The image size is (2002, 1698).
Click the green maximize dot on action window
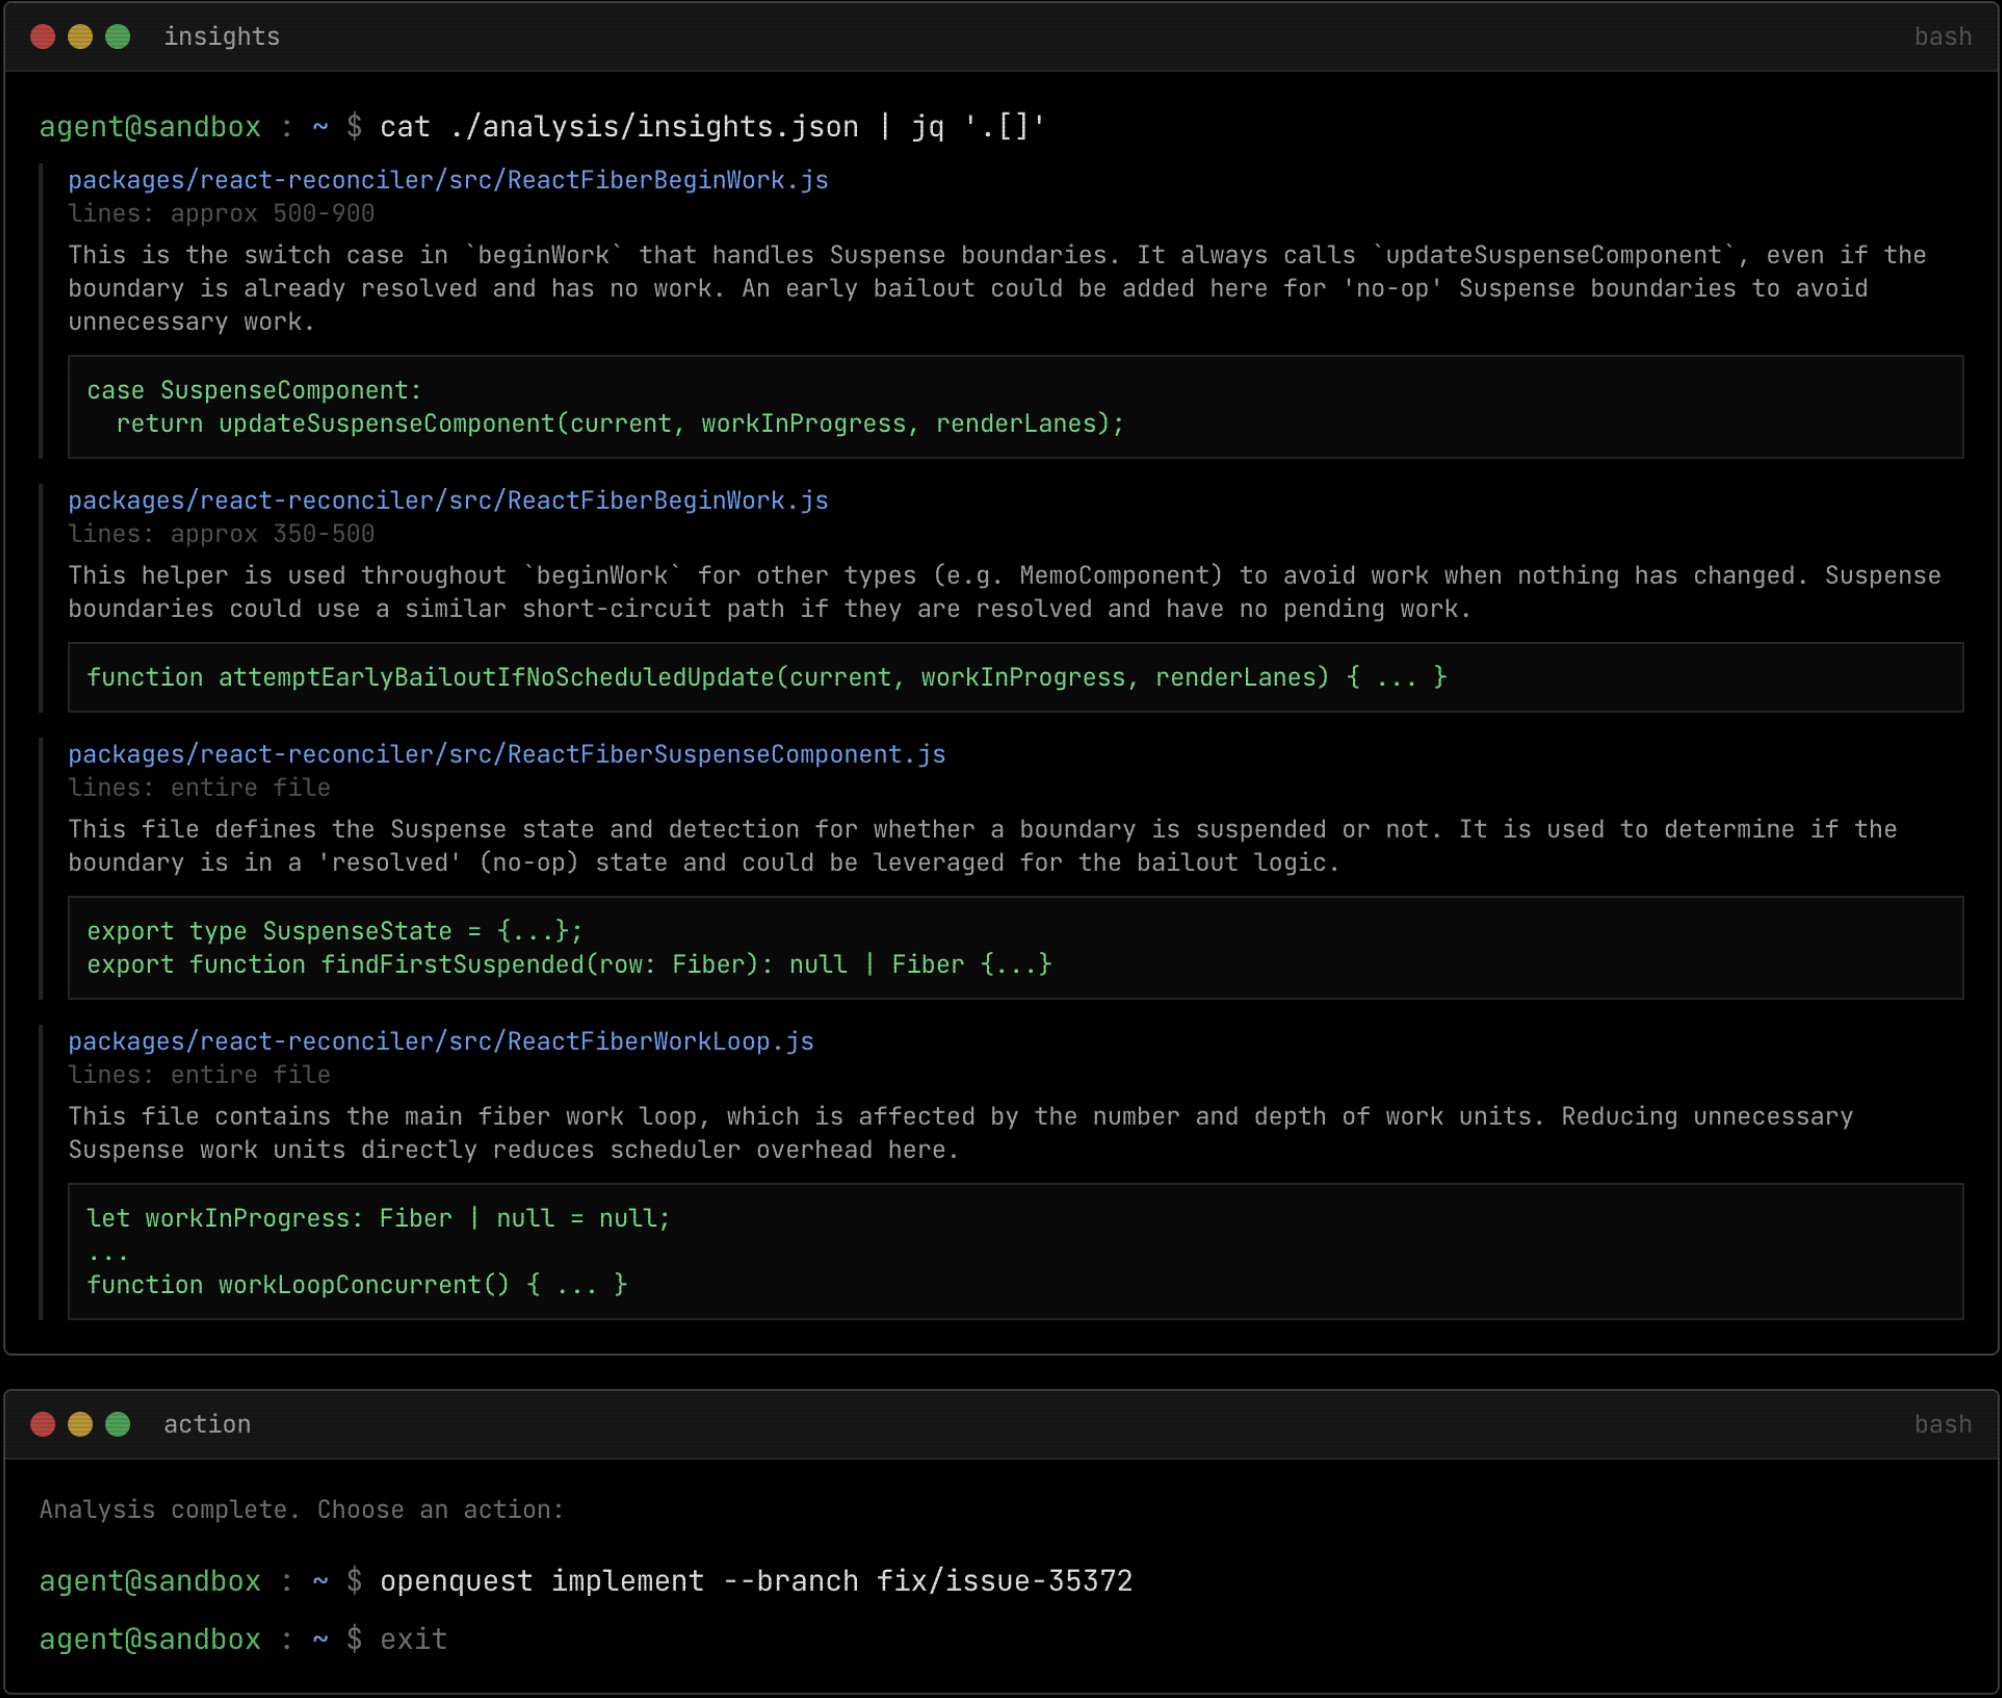(x=118, y=1424)
